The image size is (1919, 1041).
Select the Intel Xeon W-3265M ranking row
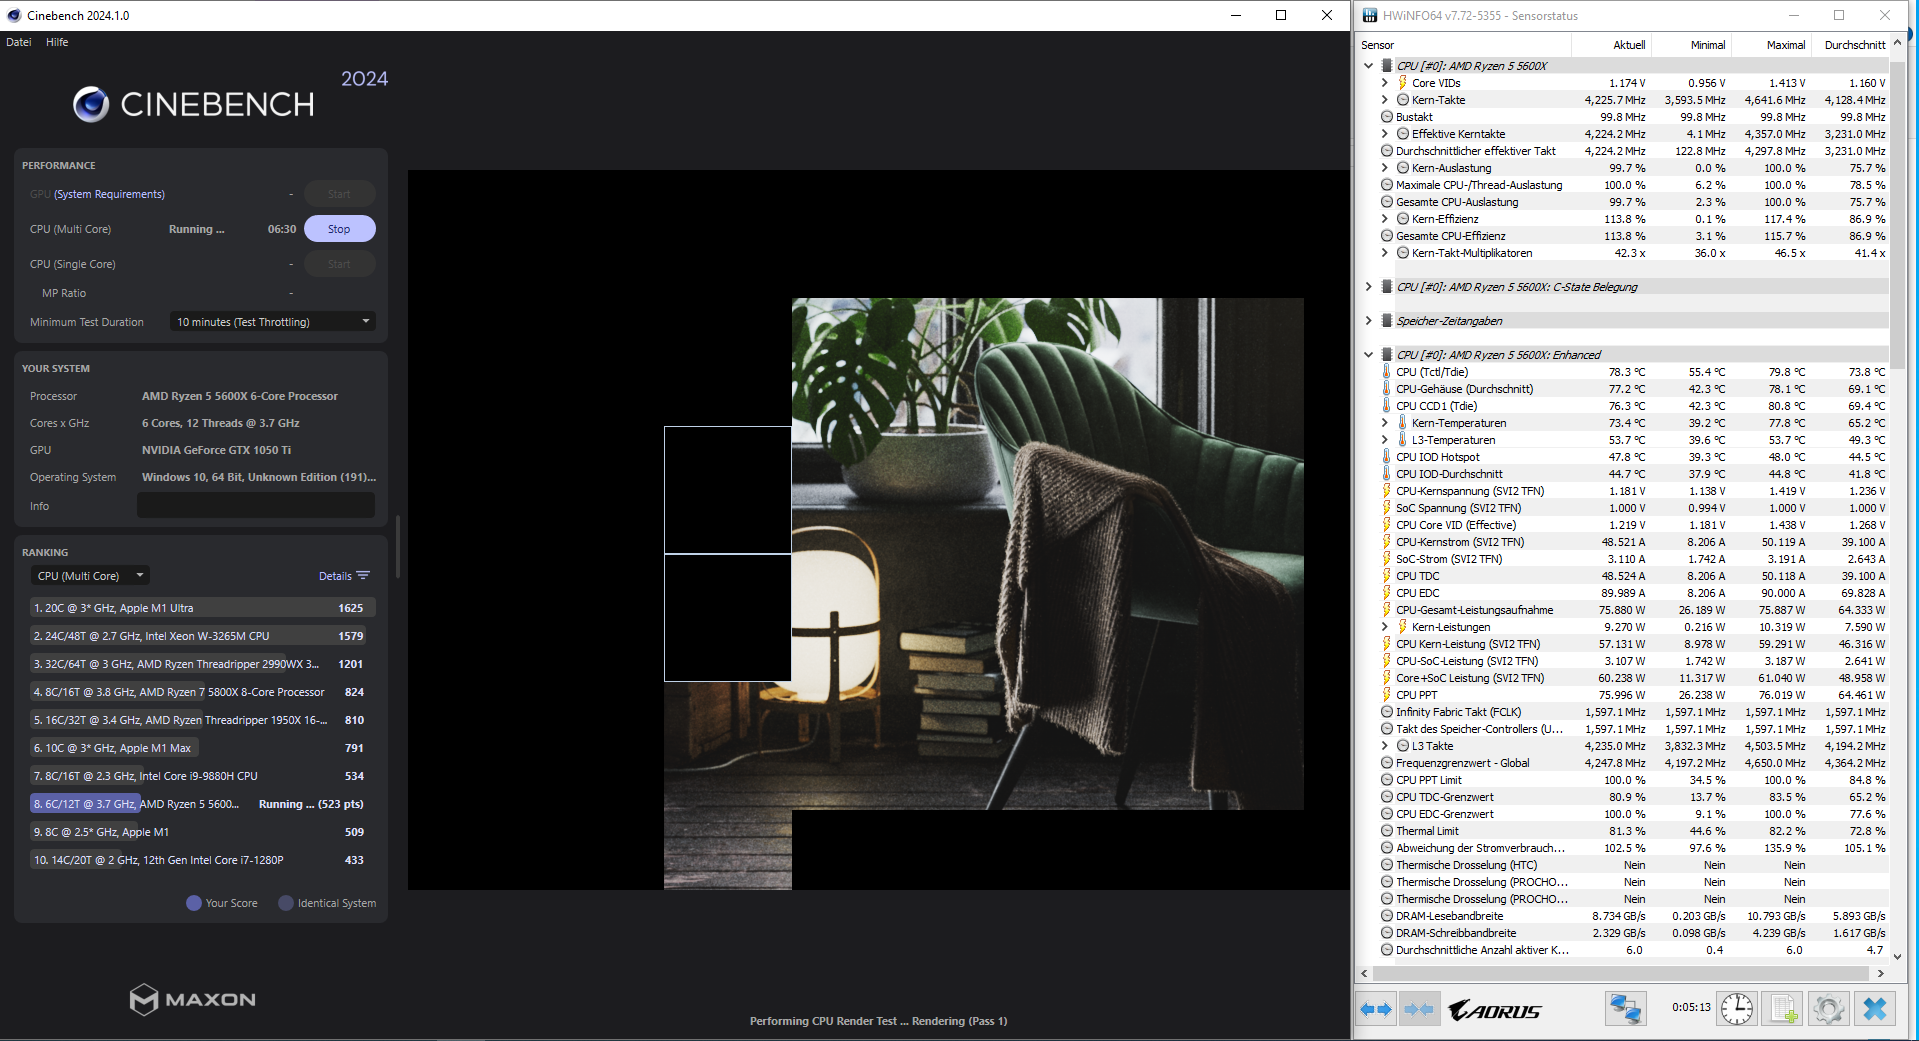(x=203, y=636)
